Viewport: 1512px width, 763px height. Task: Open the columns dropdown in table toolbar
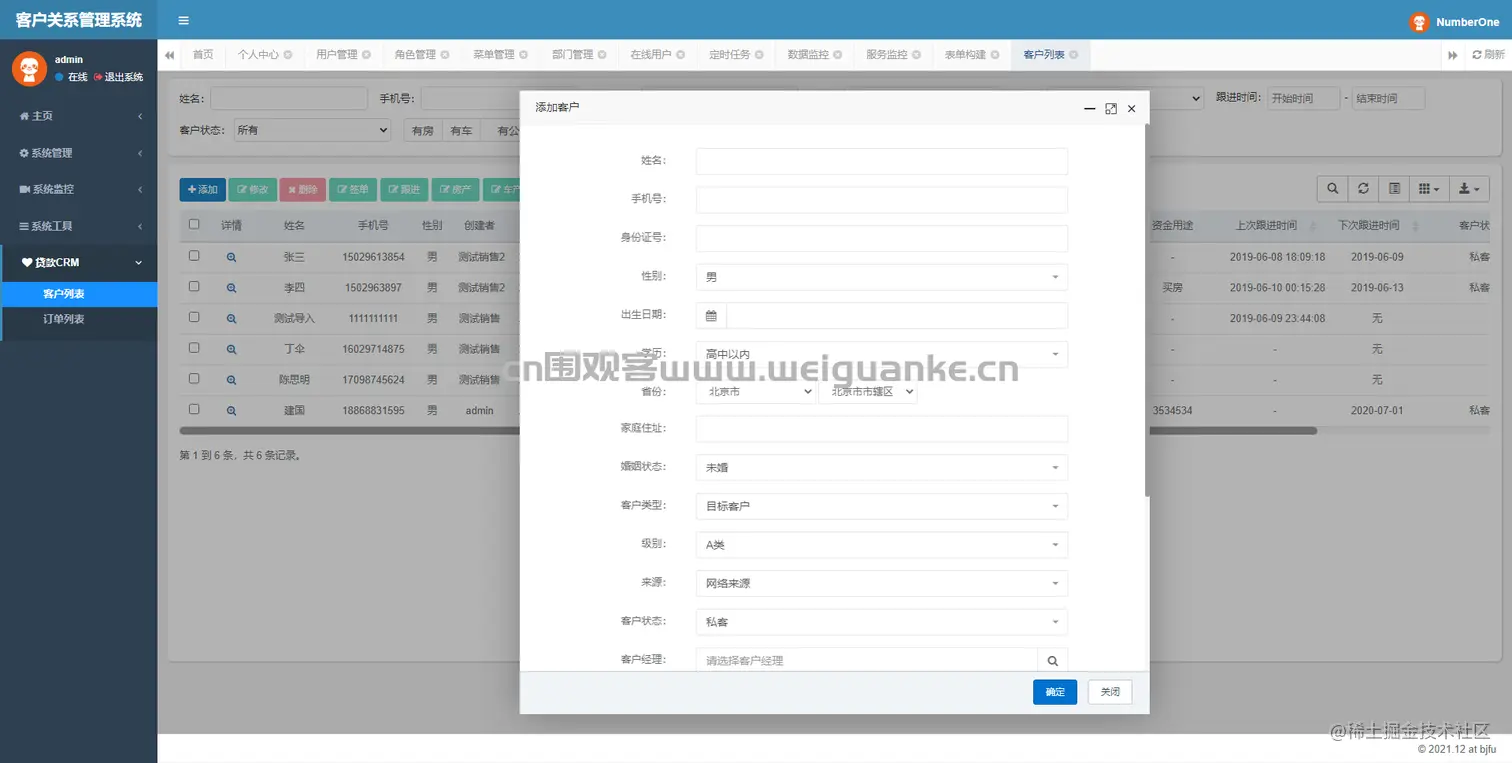1429,188
